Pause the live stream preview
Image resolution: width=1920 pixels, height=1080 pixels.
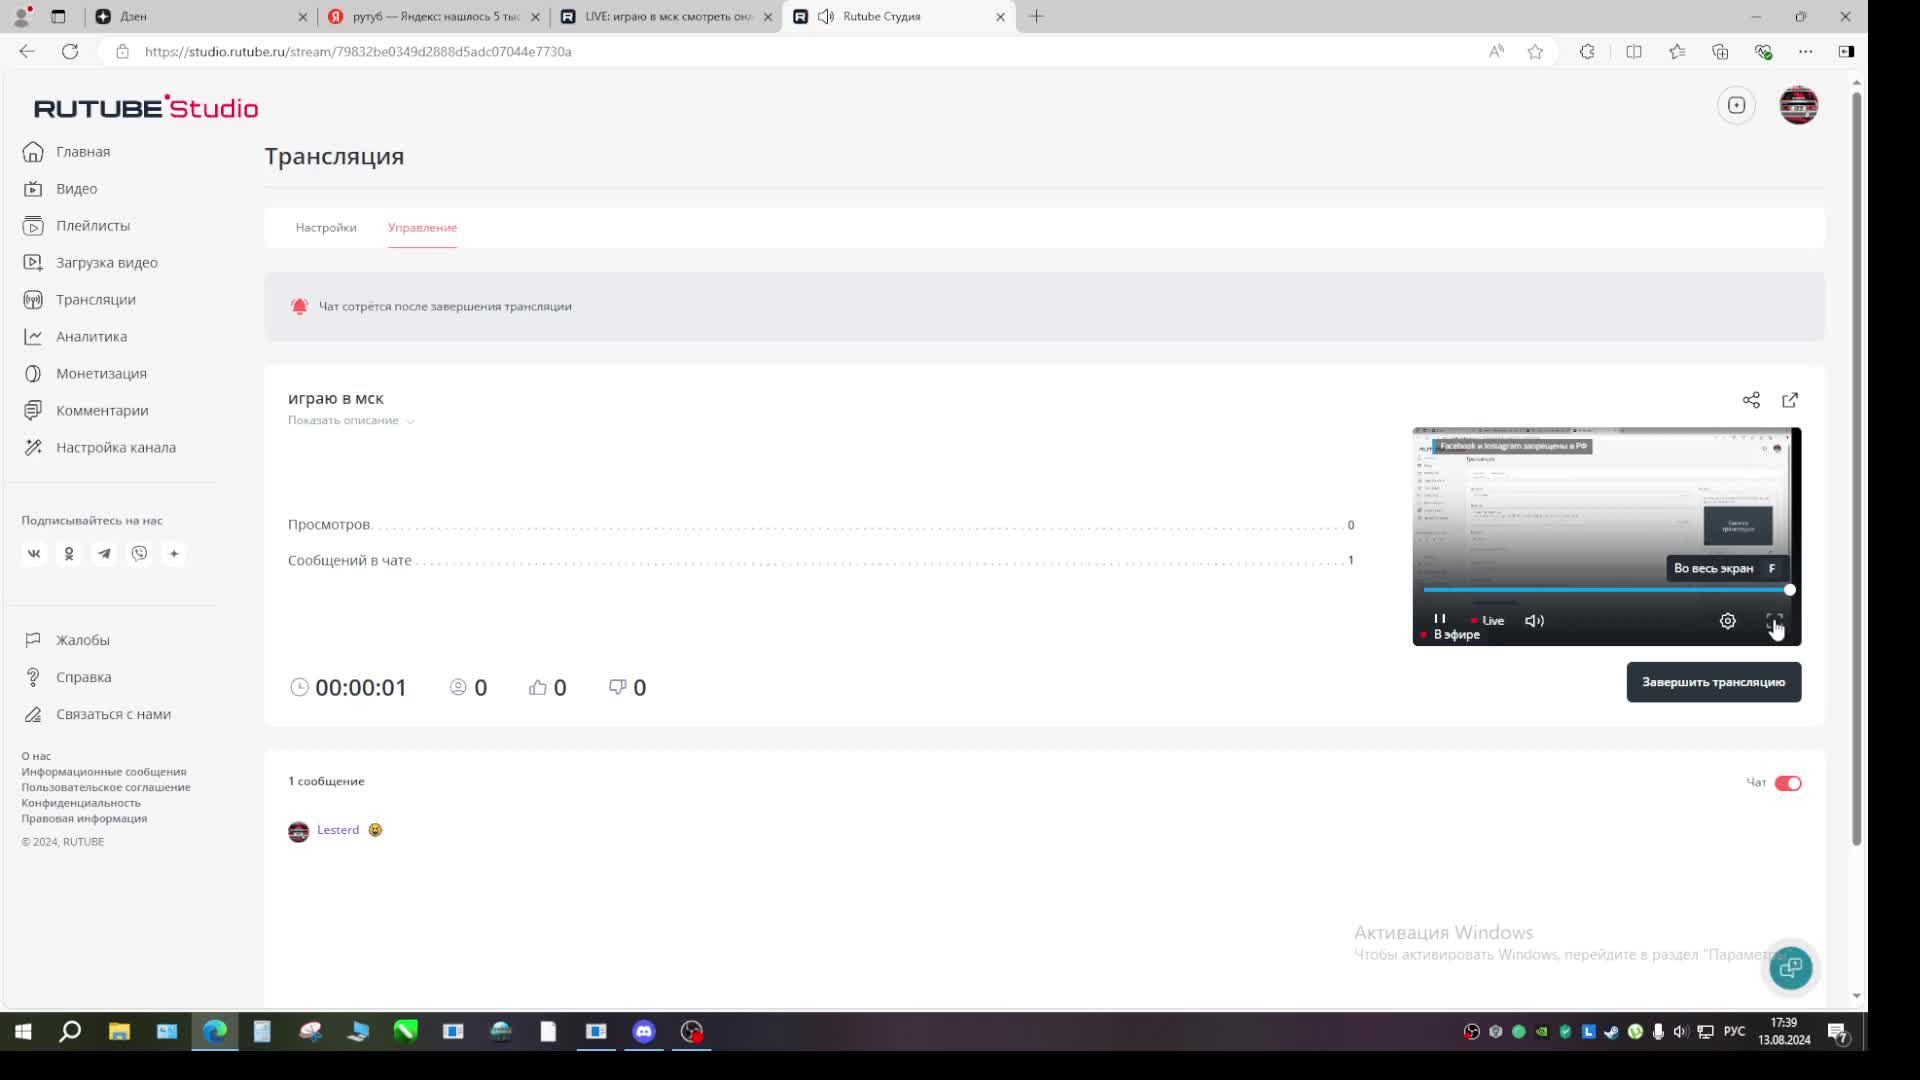click(x=1440, y=619)
